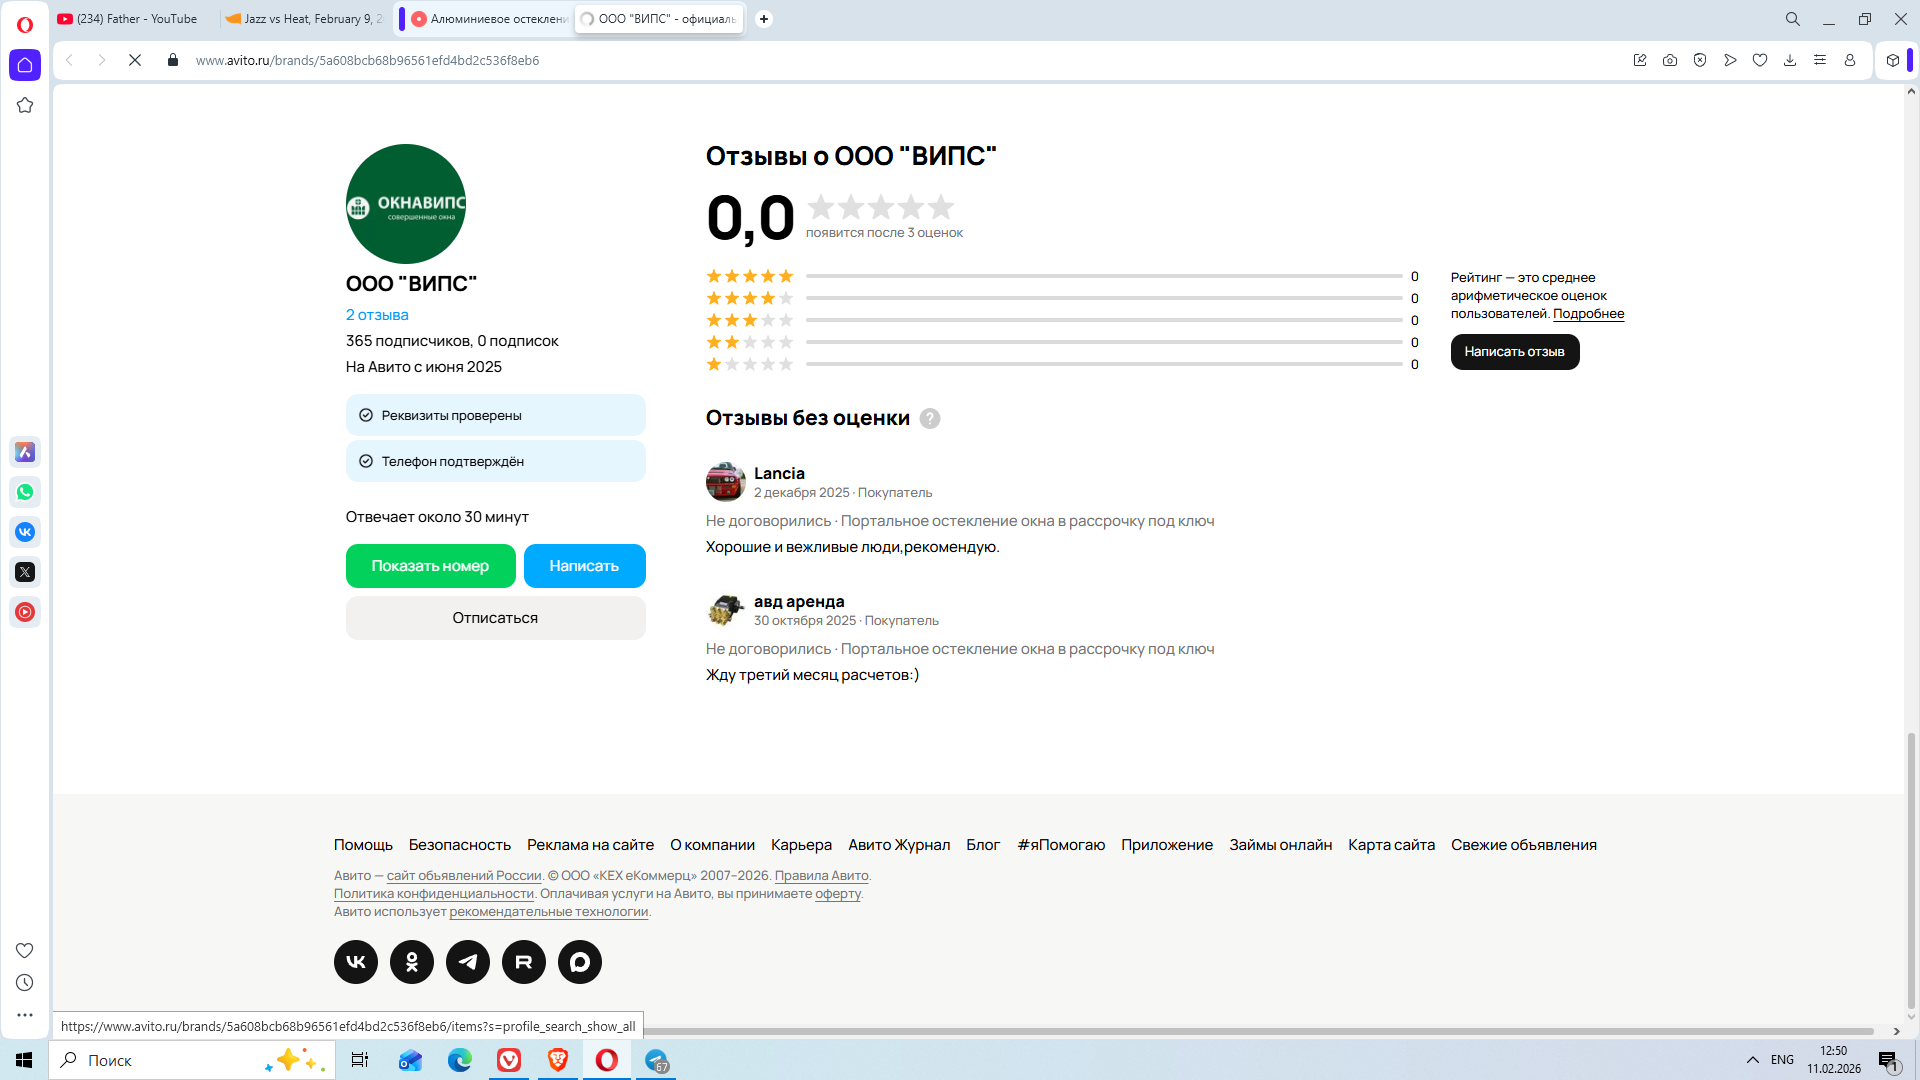This screenshot has width=1920, height=1080.
Task: Click the Odnoklassniki footer icon
Action: (x=412, y=962)
